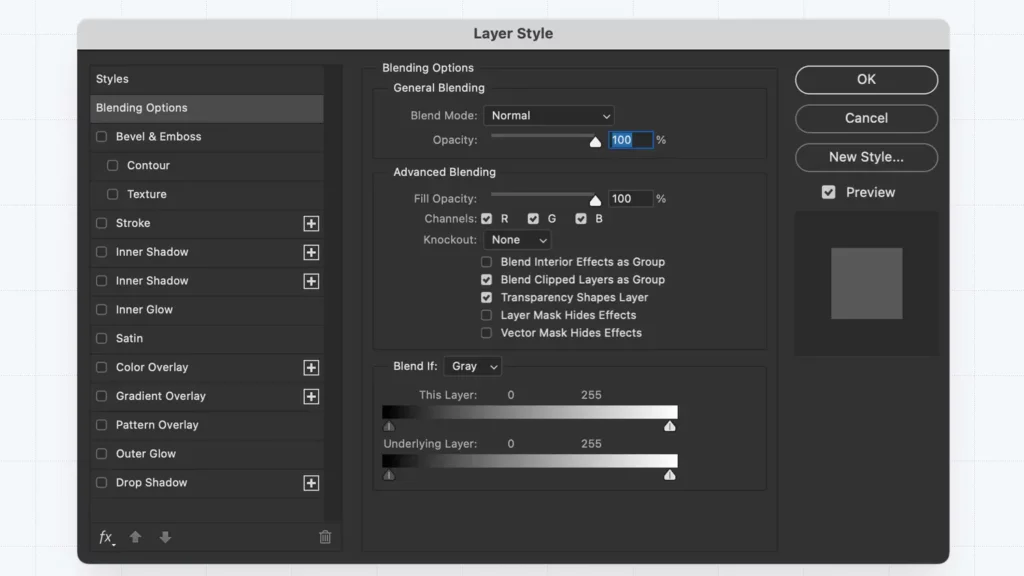
Task: Click the Fill Opacity slider handle
Action: point(595,200)
